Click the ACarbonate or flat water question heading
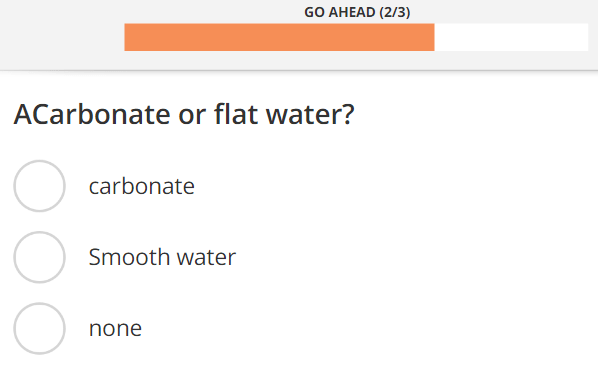 pyautogui.click(x=184, y=114)
